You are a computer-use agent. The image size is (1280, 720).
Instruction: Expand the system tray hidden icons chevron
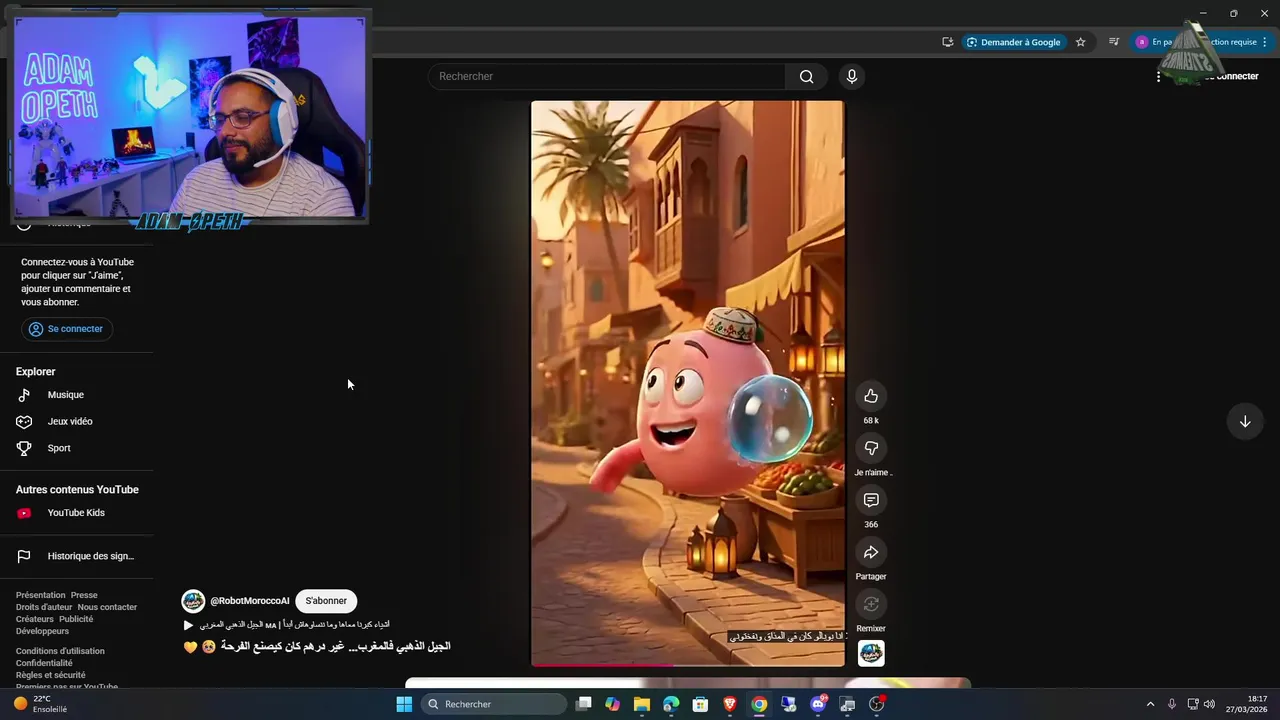click(1150, 704)
